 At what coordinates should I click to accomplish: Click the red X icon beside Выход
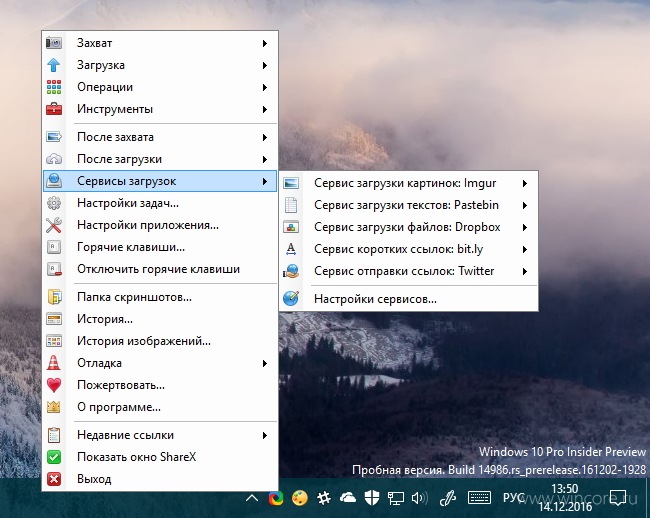[54, 479]
